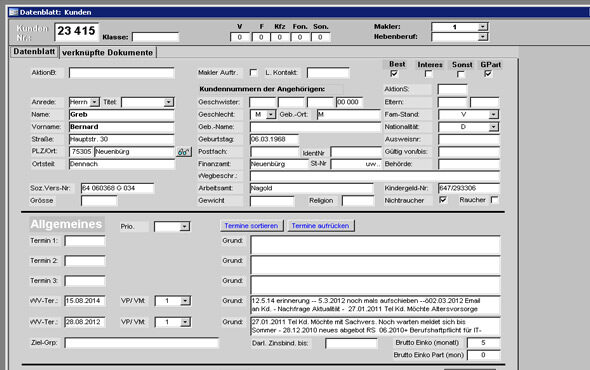
Task: Open the Nebenberuf dropdown
Action: pos(483,37)
